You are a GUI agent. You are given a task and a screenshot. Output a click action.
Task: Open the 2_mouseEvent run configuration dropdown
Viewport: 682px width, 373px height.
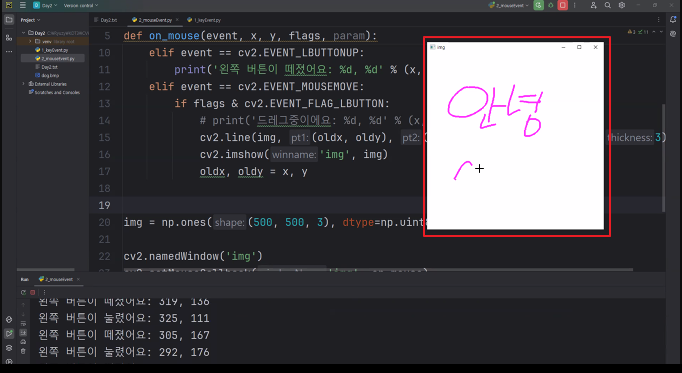point(508,5)
